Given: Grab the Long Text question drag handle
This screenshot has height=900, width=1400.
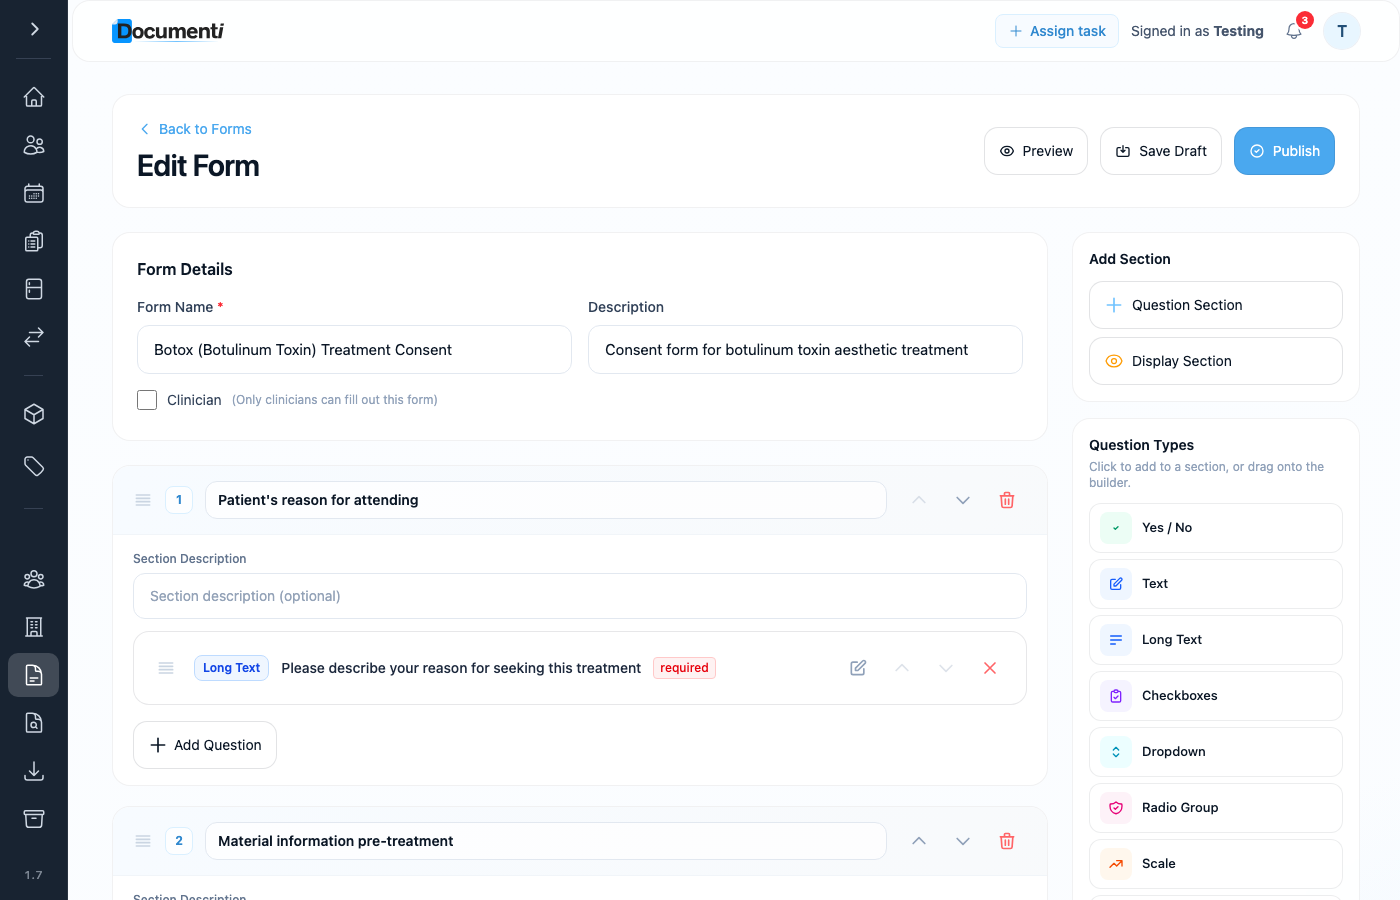Looking at the screenshot, I should [x=166, y=668].
